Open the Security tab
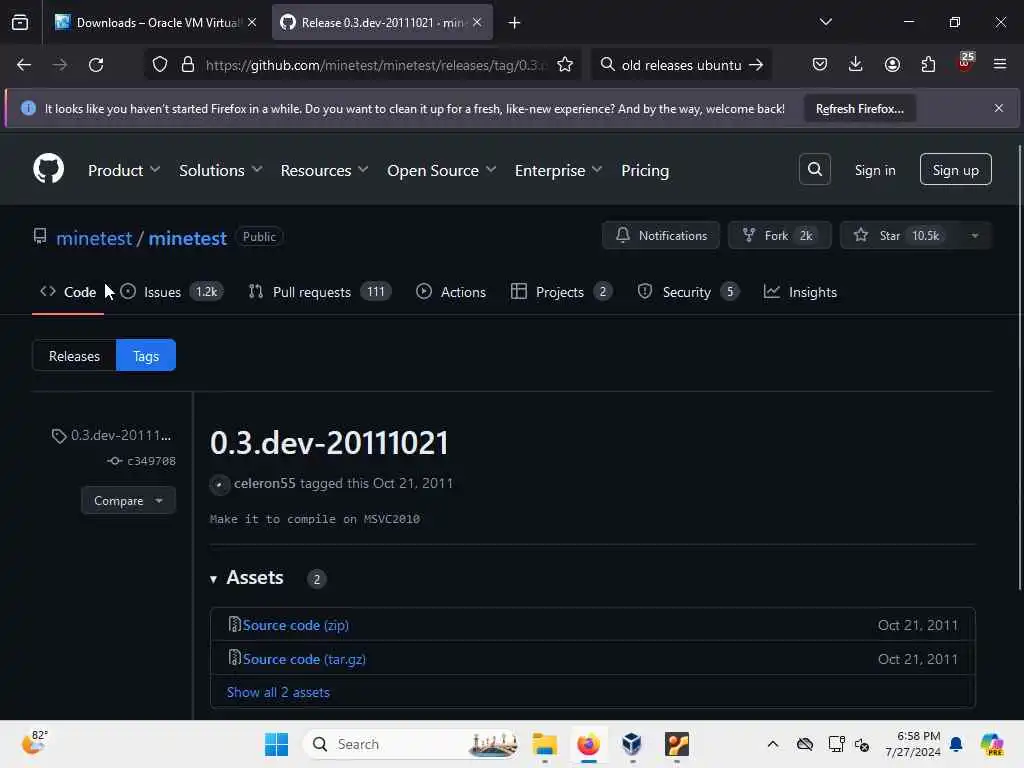Viewport: 1024px width, 768px height. pyautogui.click(x=688, y=292)
